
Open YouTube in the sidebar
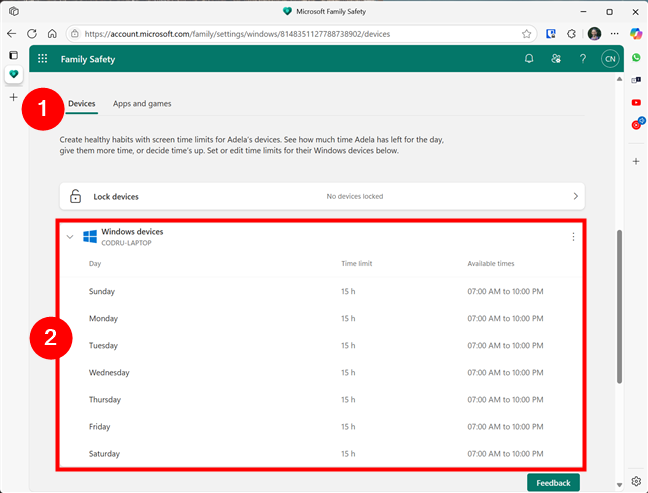[636, 102]
